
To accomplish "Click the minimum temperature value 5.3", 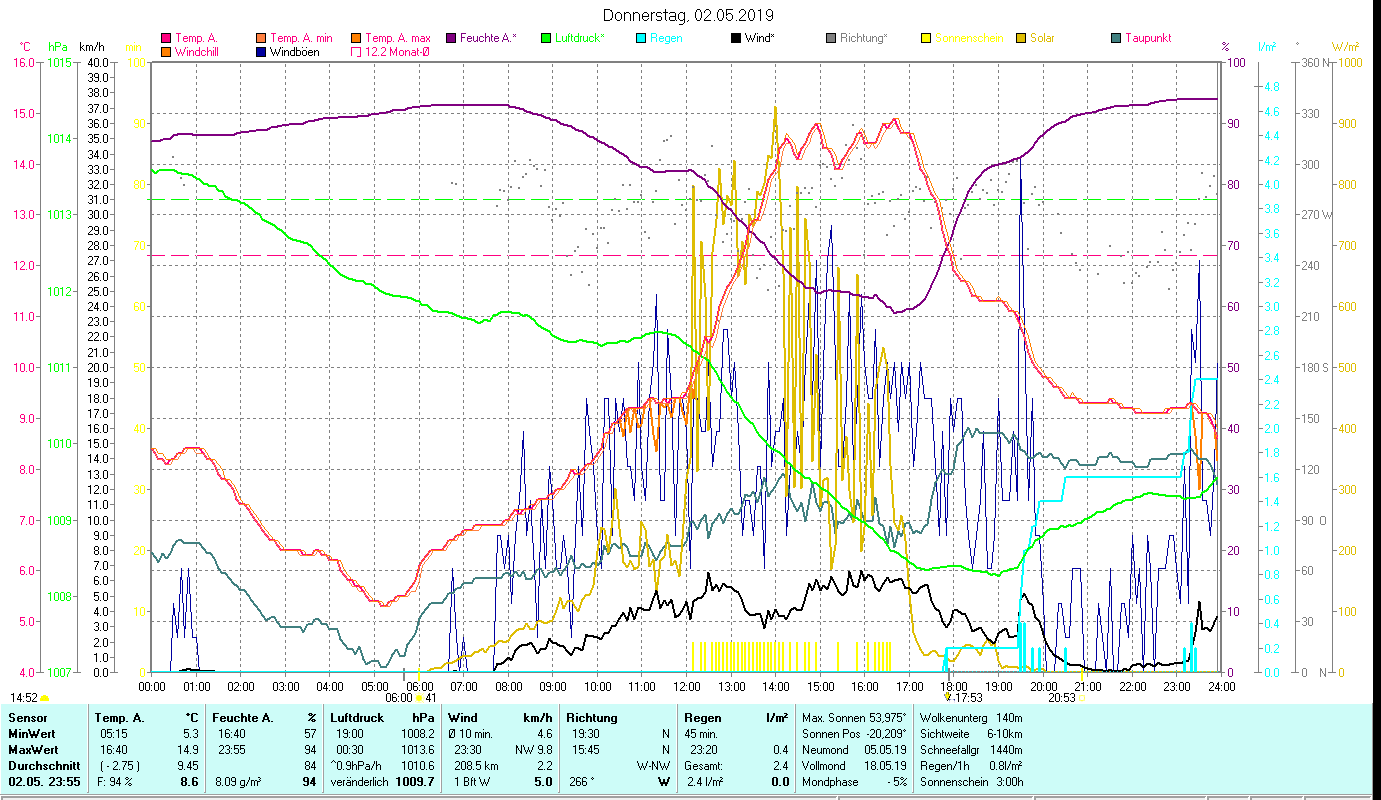I will click(191, 734).
